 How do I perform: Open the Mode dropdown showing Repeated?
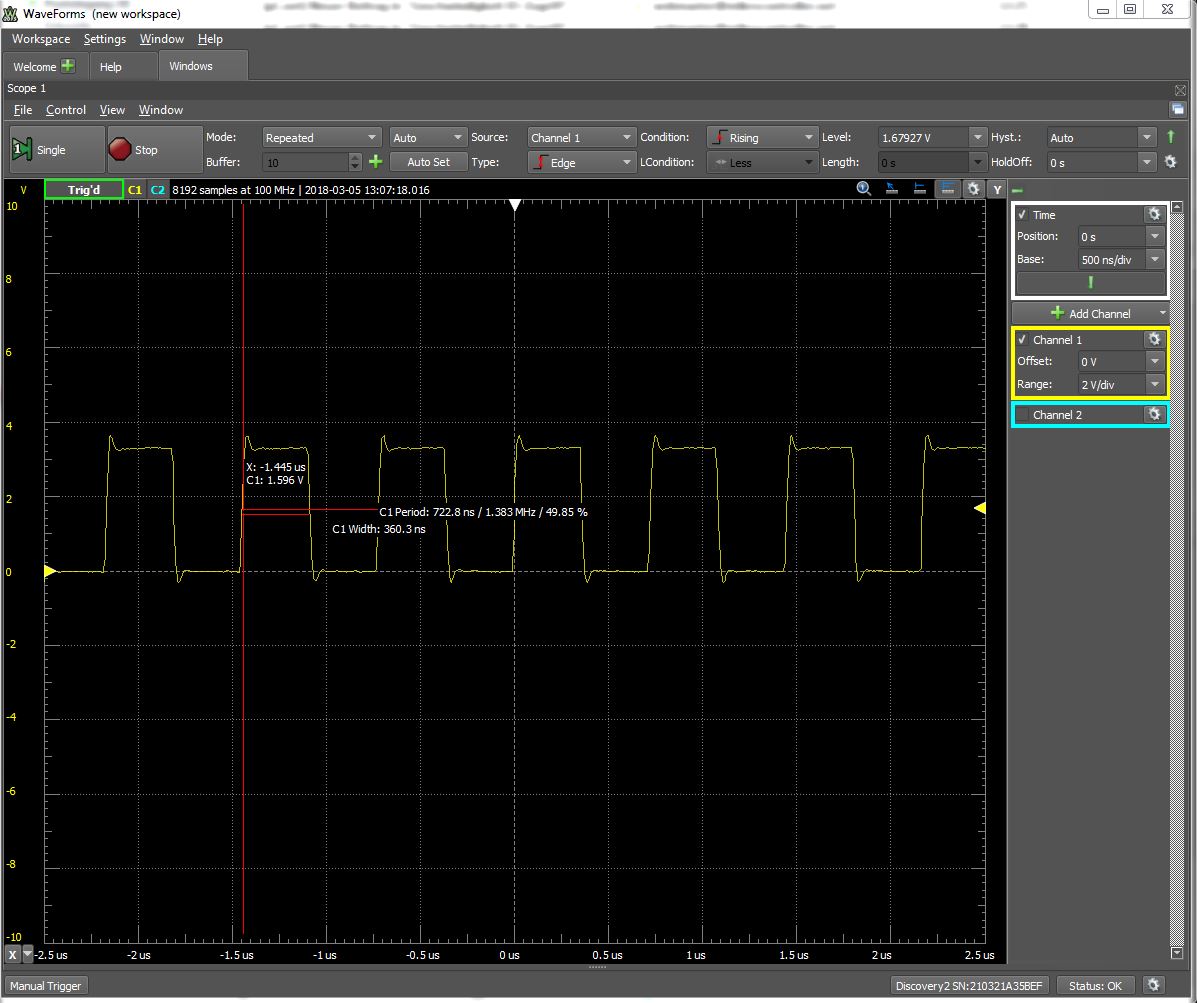point(321,137)
